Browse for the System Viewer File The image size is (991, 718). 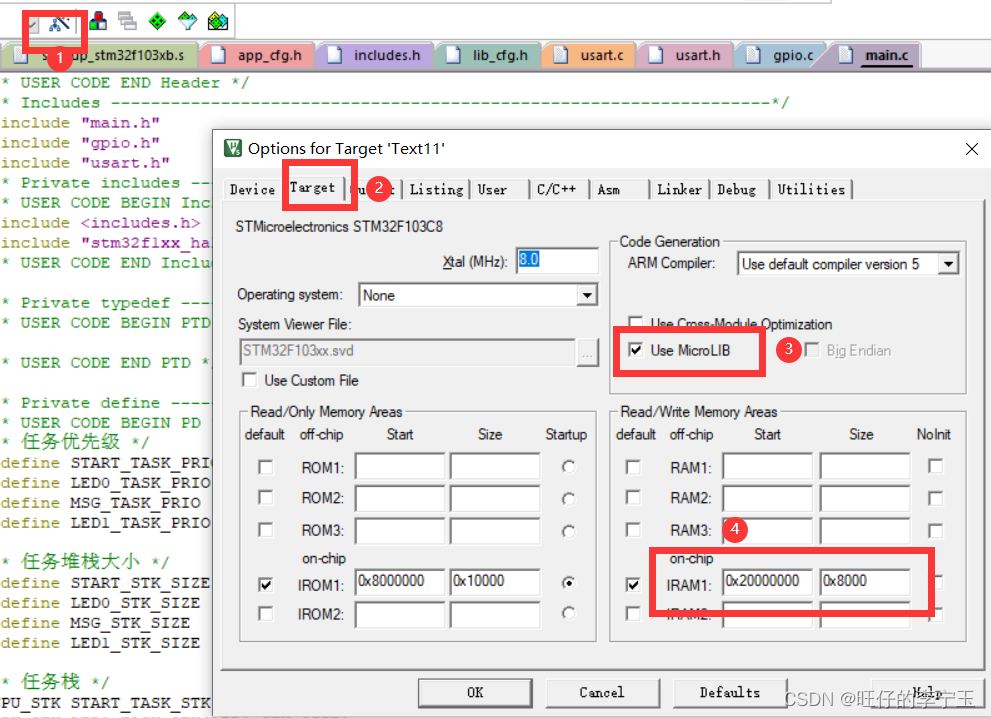point(587,353)
